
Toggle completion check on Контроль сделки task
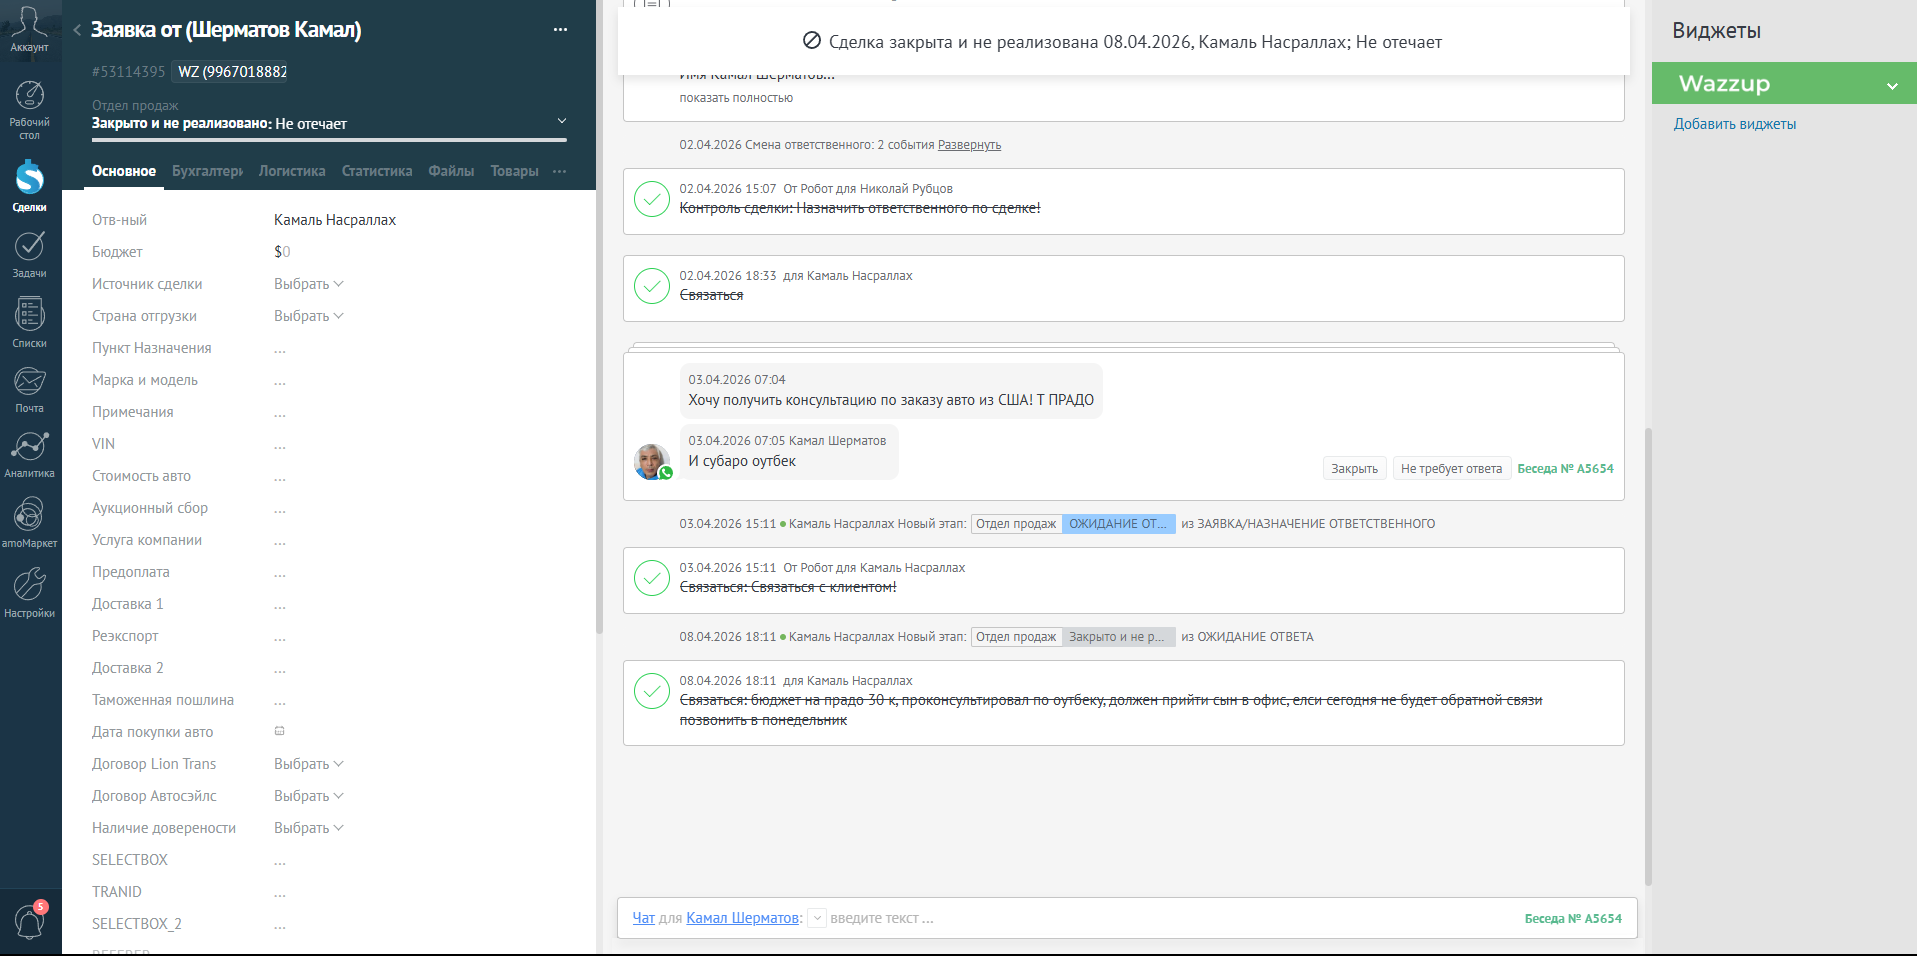pos(652,199)
